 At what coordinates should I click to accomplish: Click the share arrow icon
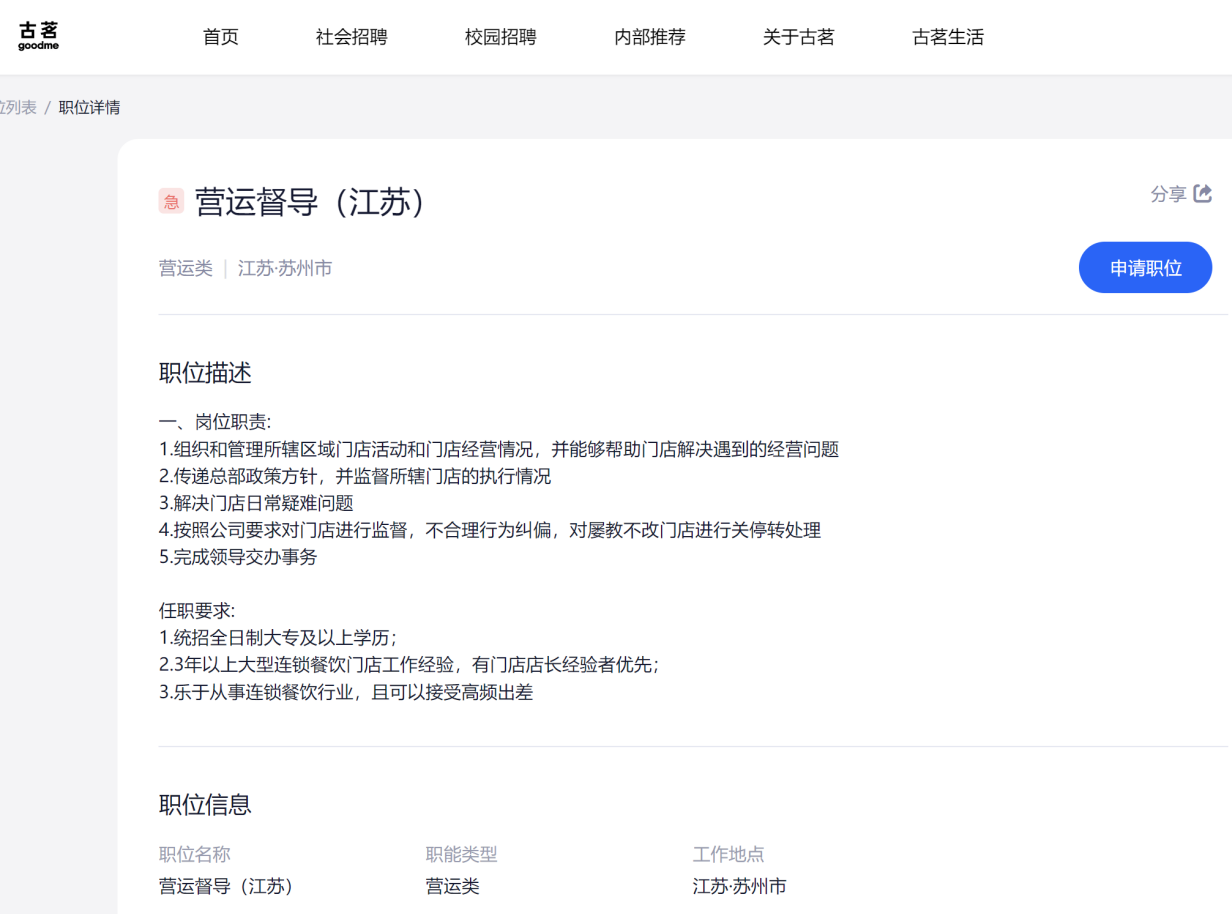point(1203,193)
